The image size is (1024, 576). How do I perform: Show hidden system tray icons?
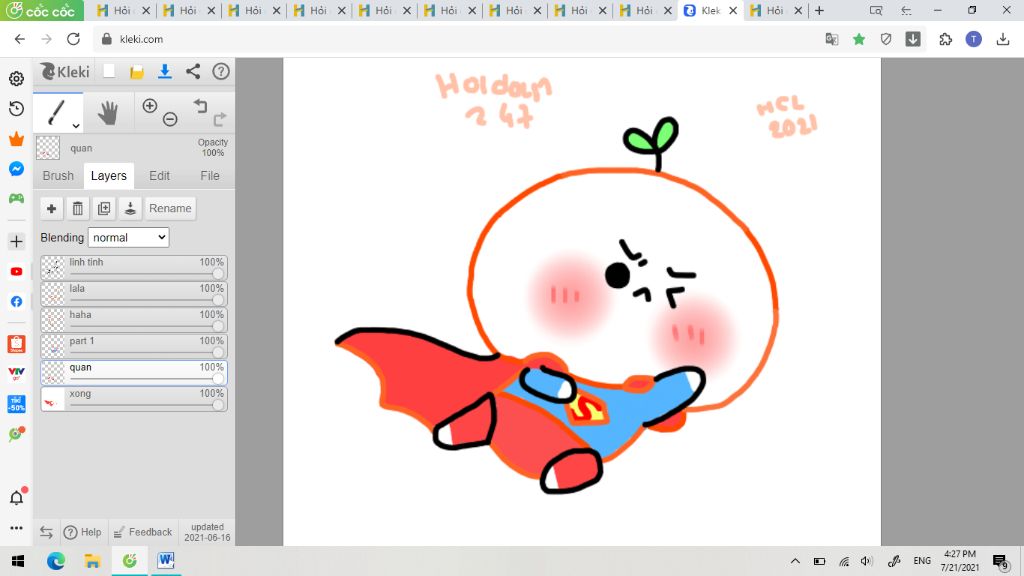795,561
